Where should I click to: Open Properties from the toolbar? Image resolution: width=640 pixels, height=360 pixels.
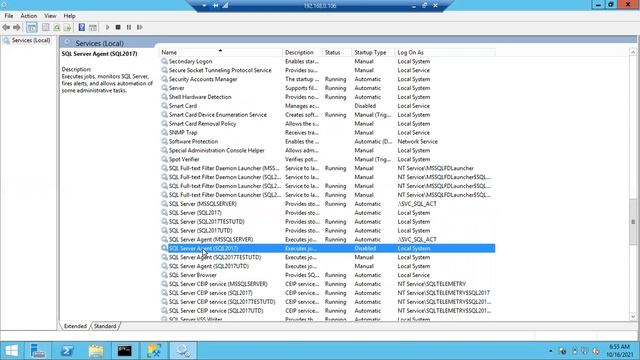pyautogui.click(x=46, y=27)
